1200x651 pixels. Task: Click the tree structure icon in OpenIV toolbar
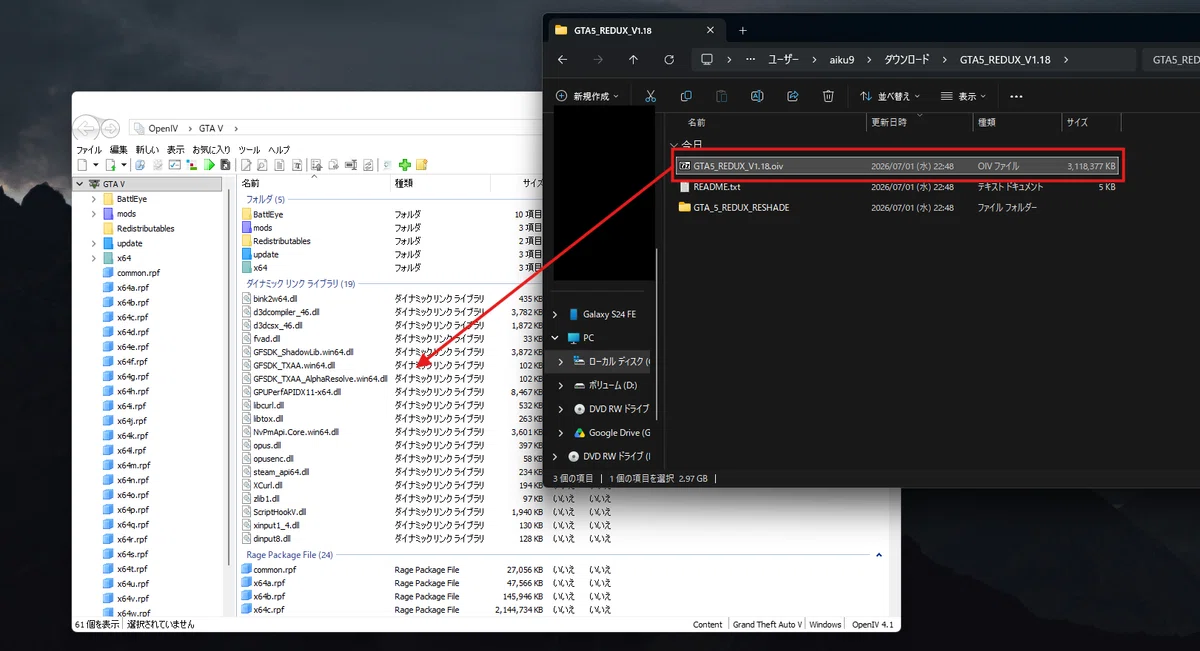191,165
